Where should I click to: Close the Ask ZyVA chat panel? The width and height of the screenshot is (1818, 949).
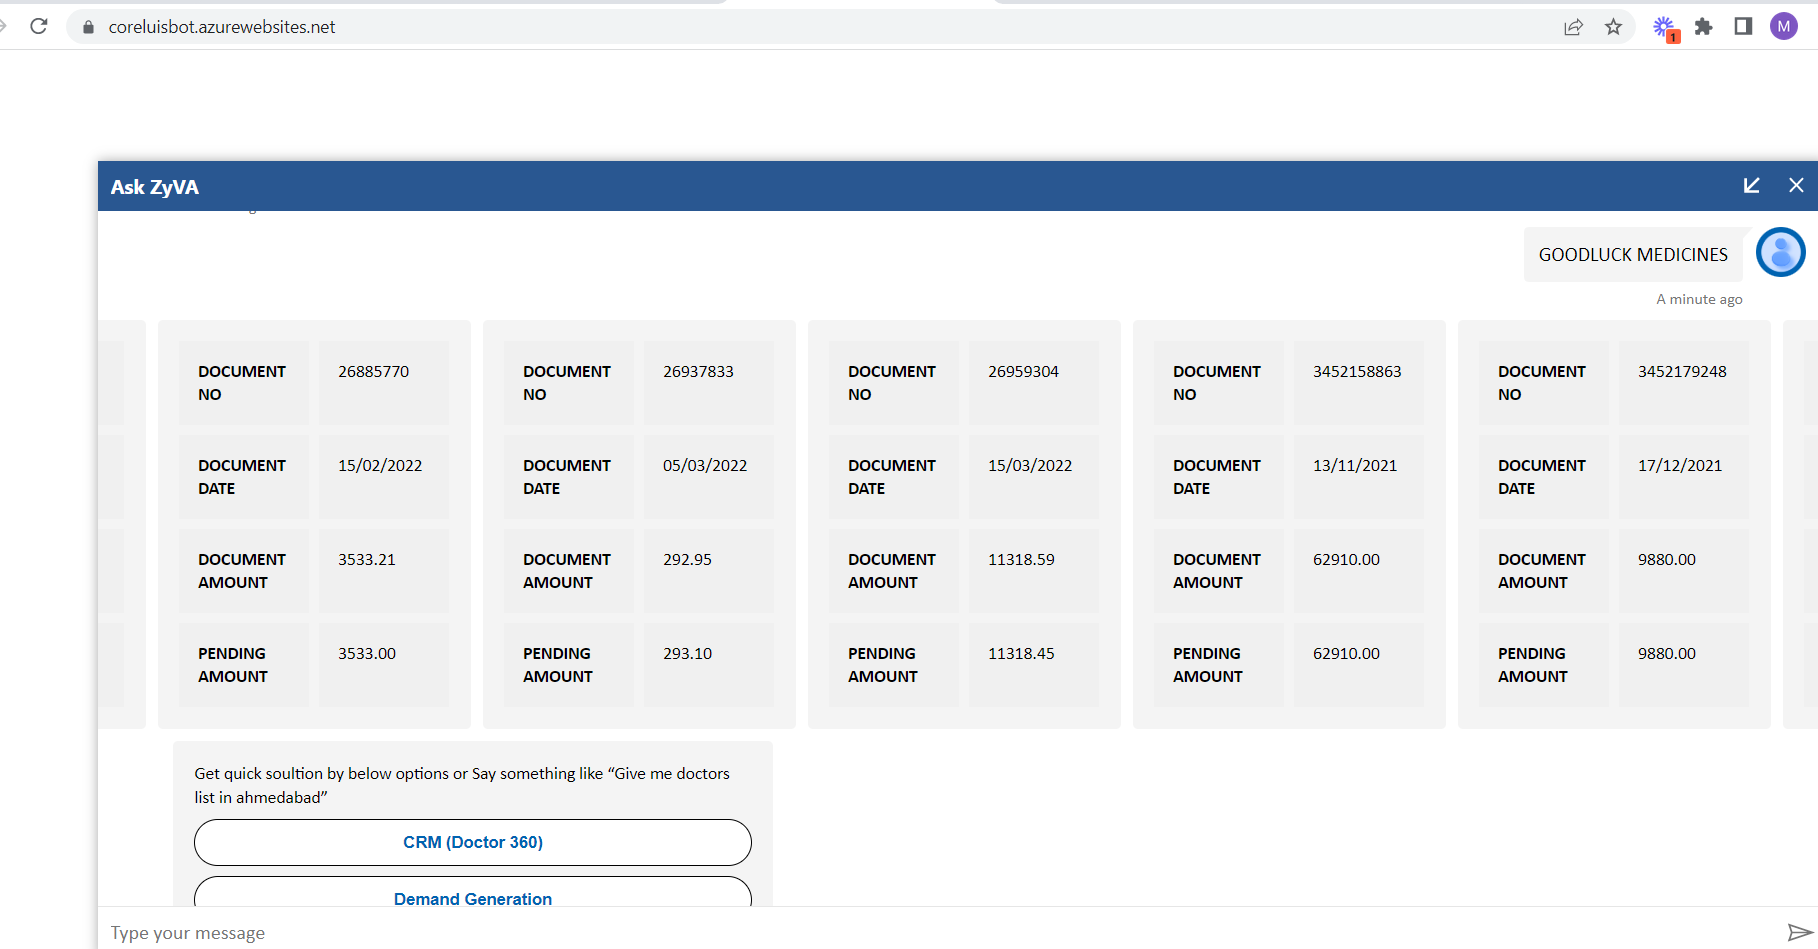1796,186
